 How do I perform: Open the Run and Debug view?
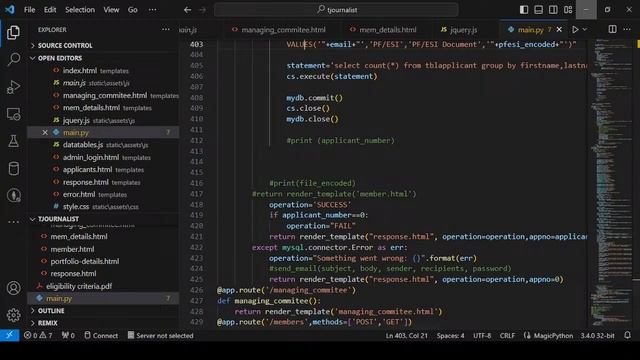point(13,87)
